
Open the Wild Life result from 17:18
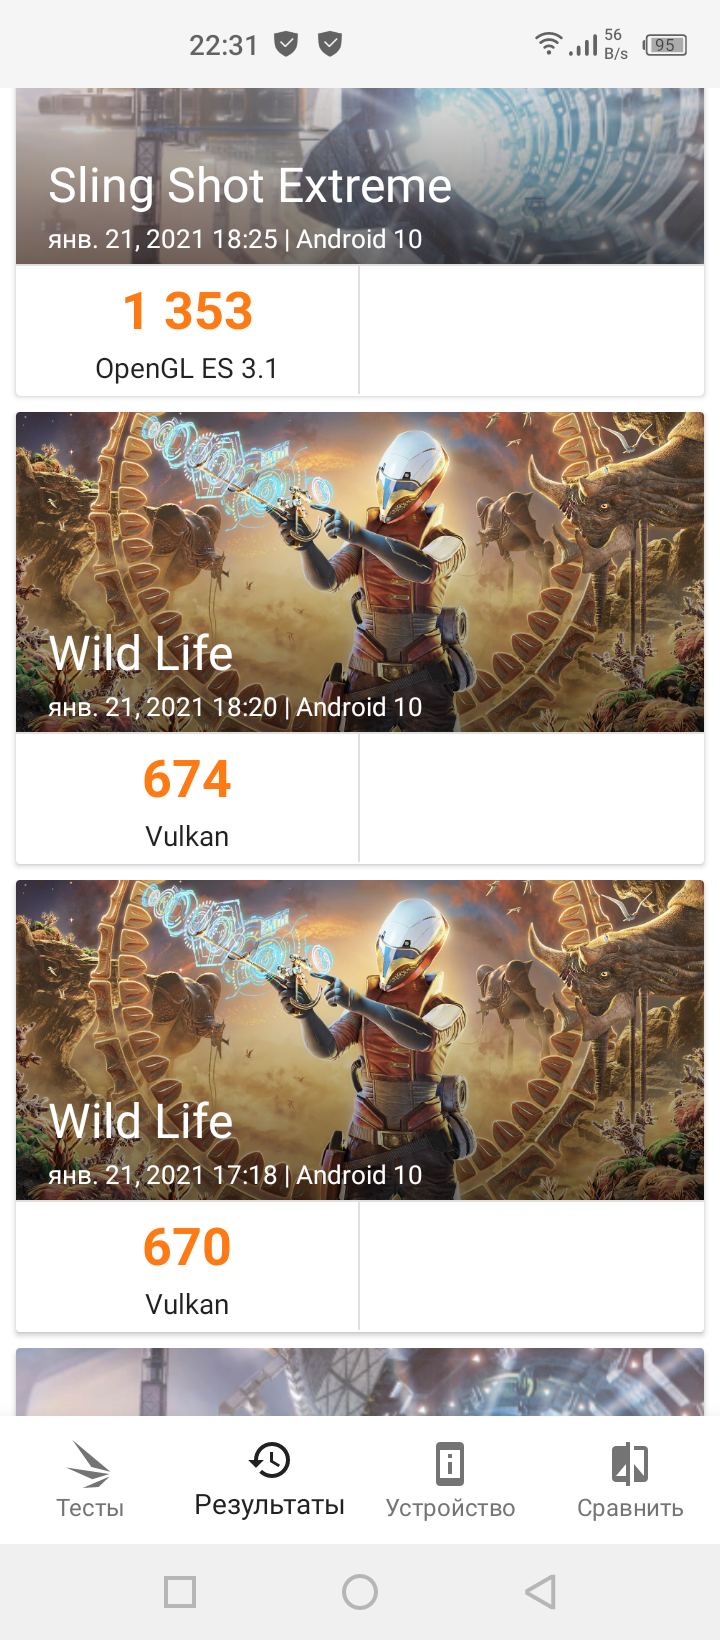(x=360, y=1040)
